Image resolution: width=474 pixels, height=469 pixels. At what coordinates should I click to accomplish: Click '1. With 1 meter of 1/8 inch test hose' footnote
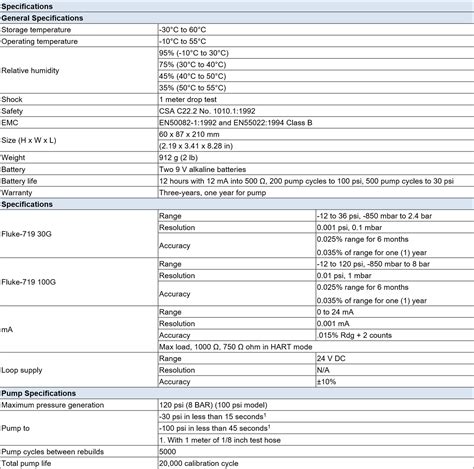[x=220, y=440]
